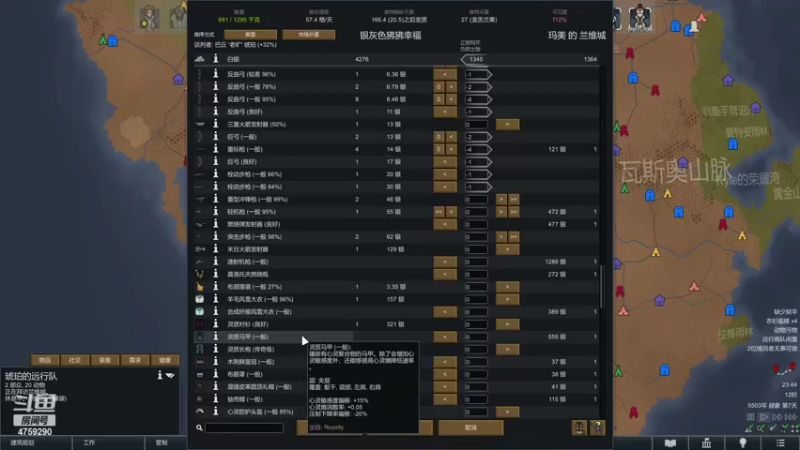Image resolution: width=800 pixels, height=450 pixels.
Task: Select colonist portrait at top left of map
Action: (149, 17)
